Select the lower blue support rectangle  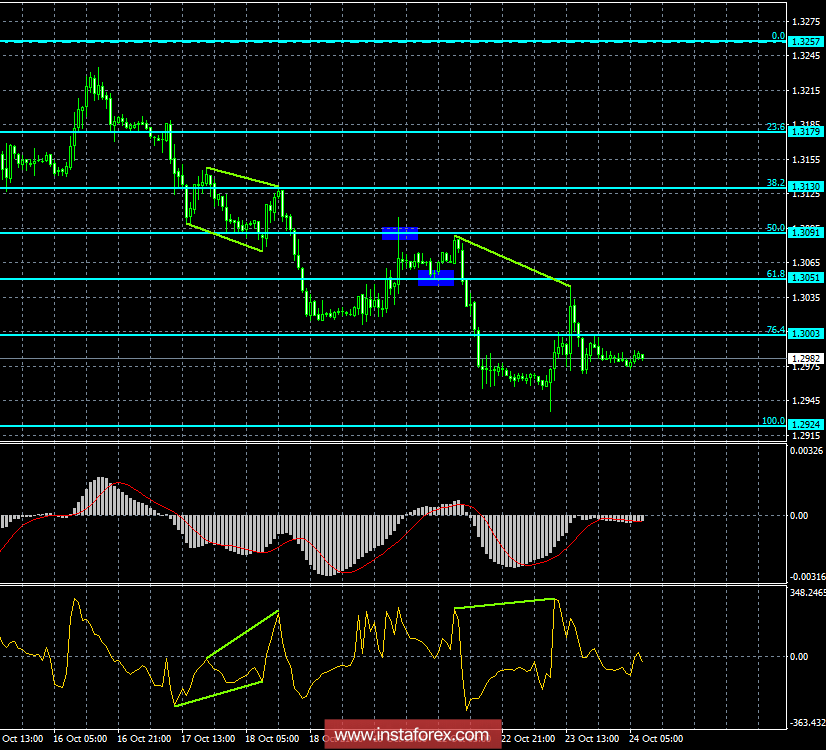pos(436,276)
